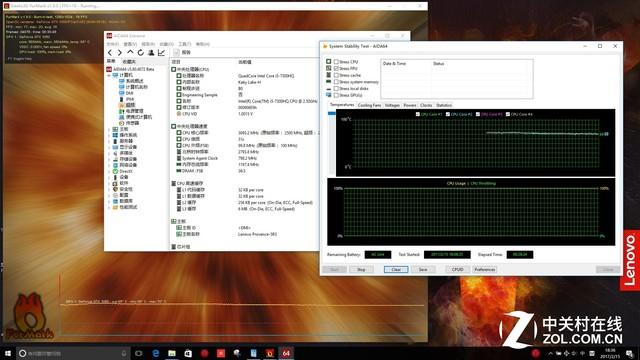Refresh the AIDA64 view
The width and height of the screenshot is (640, 360).
click(140, 53)
